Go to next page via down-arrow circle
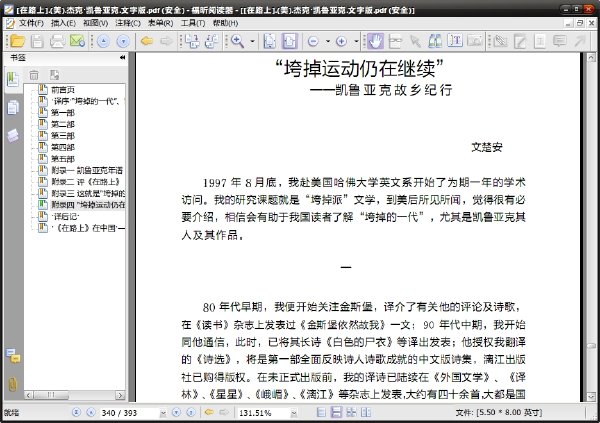600x423 pixels. pos(123,41)
